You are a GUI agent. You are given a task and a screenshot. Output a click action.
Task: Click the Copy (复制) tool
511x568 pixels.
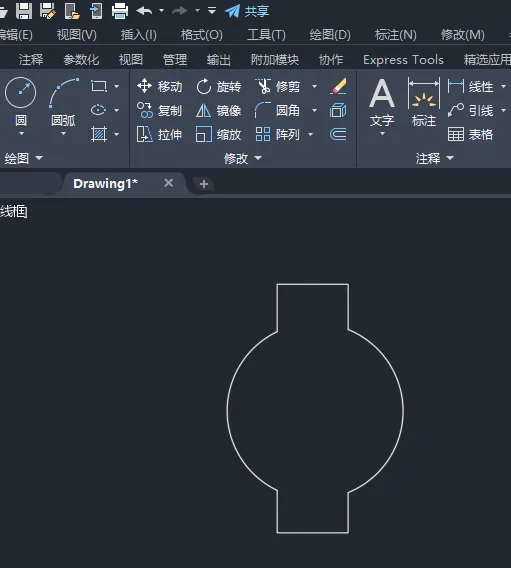(160, 110)
